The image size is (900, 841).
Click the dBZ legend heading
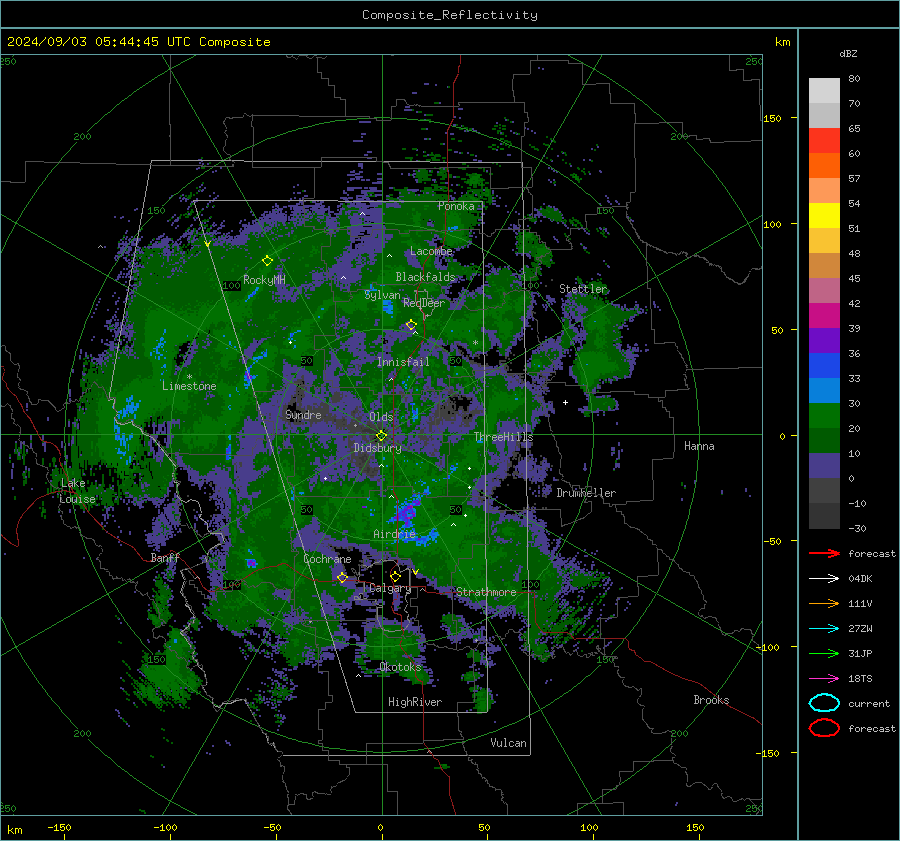click(848, 53)
